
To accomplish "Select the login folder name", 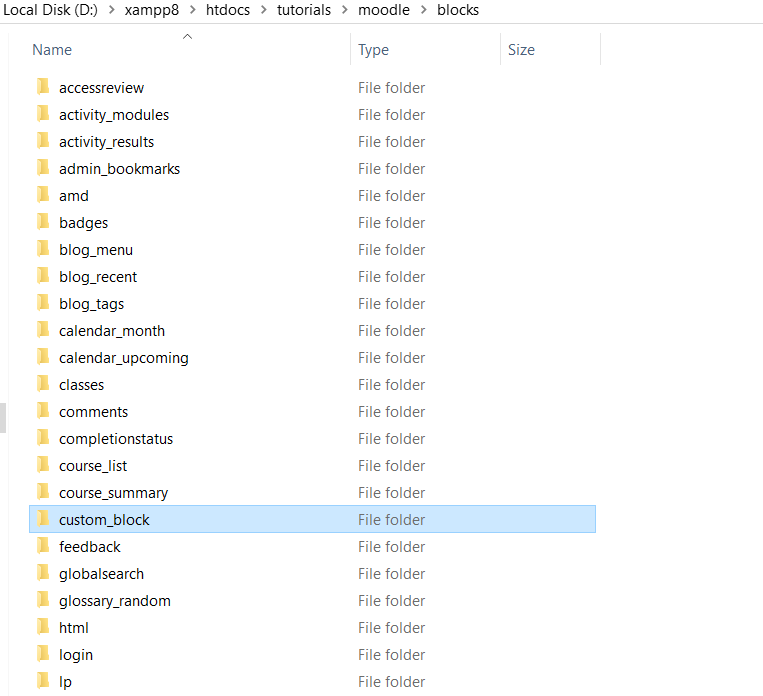I will 76,655.
